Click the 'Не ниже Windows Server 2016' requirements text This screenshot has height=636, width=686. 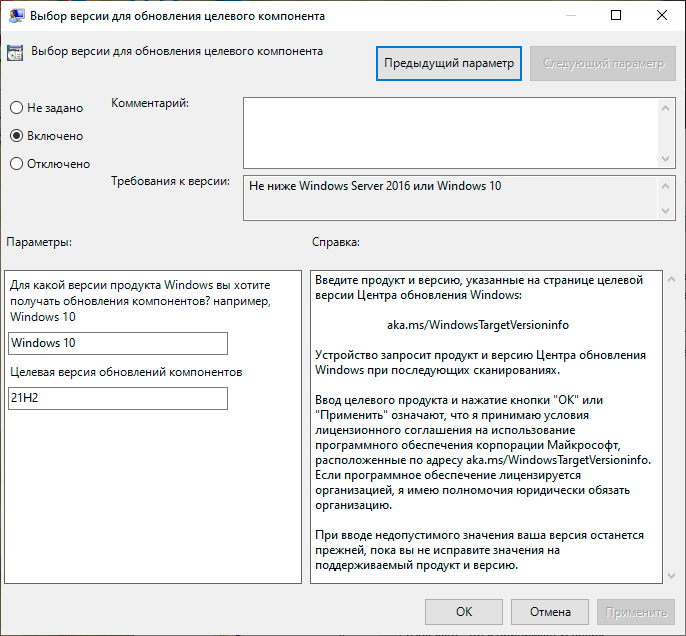pos(374,186)
